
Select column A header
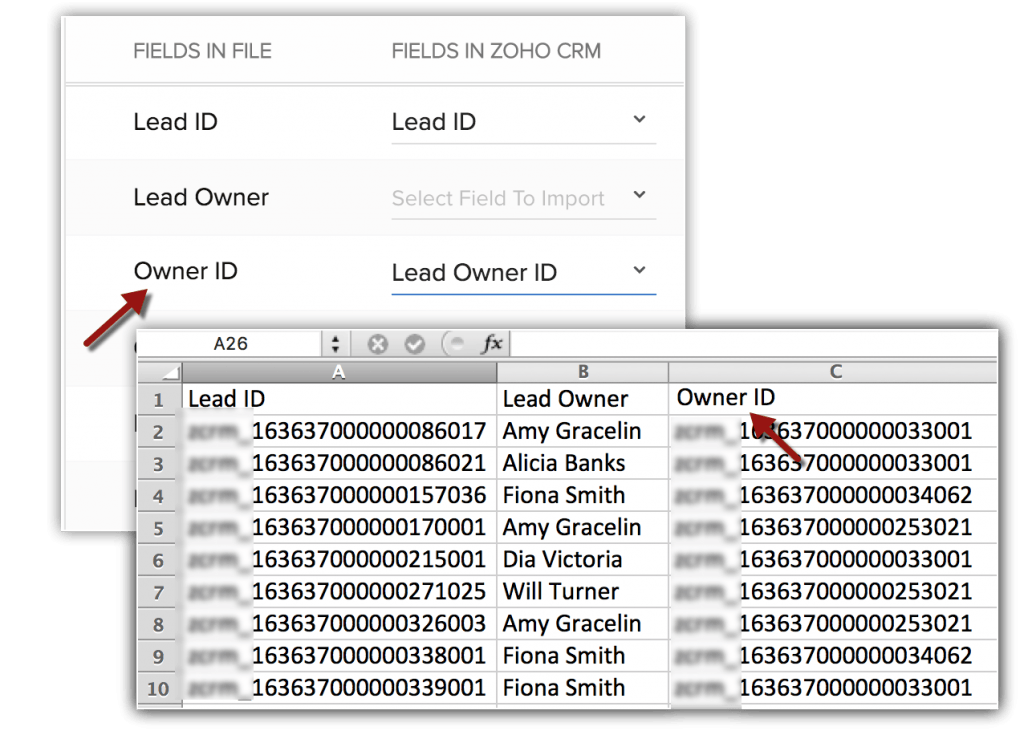[x=339, y=372]
